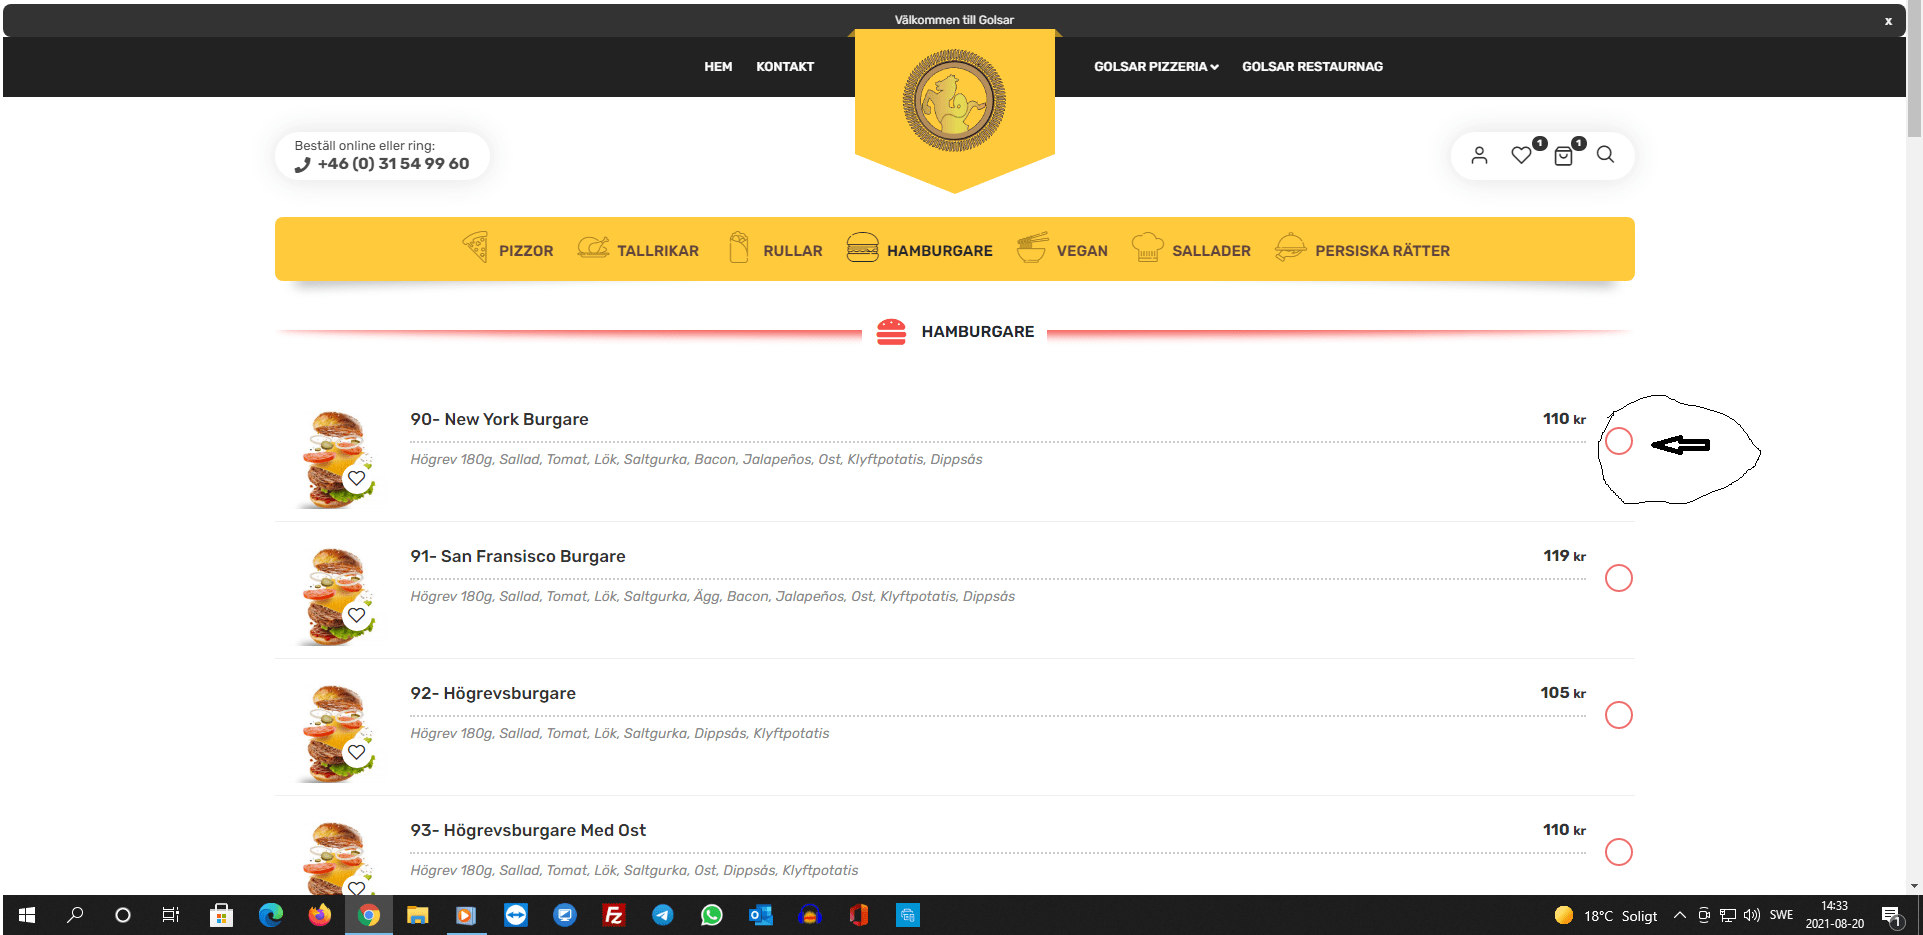The height and width of the screenshot is (935, 1923).
Task: Open the wishlist heart icon in header
Action: tap(1521, 155)
